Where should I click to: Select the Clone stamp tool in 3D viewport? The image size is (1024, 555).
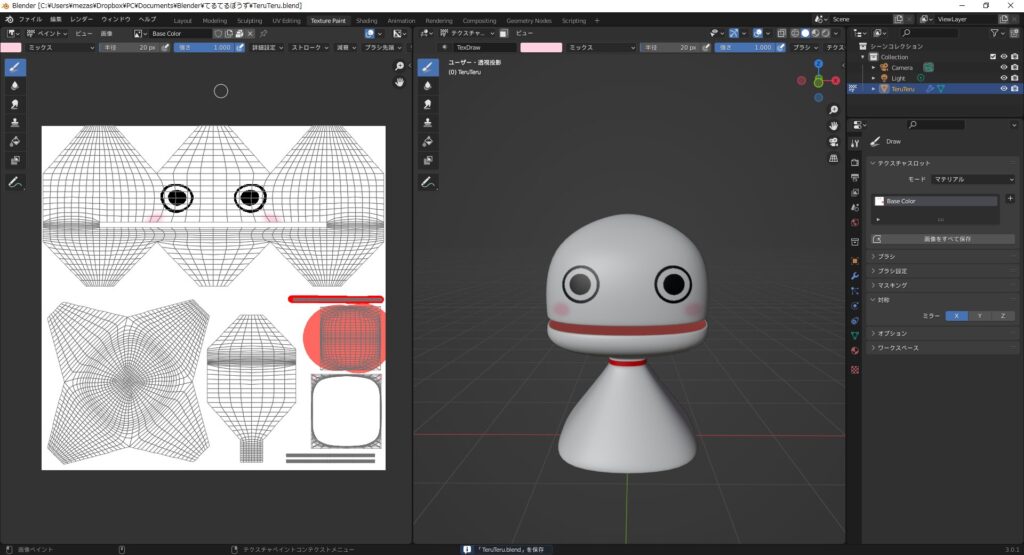click(x=428, y=123)
